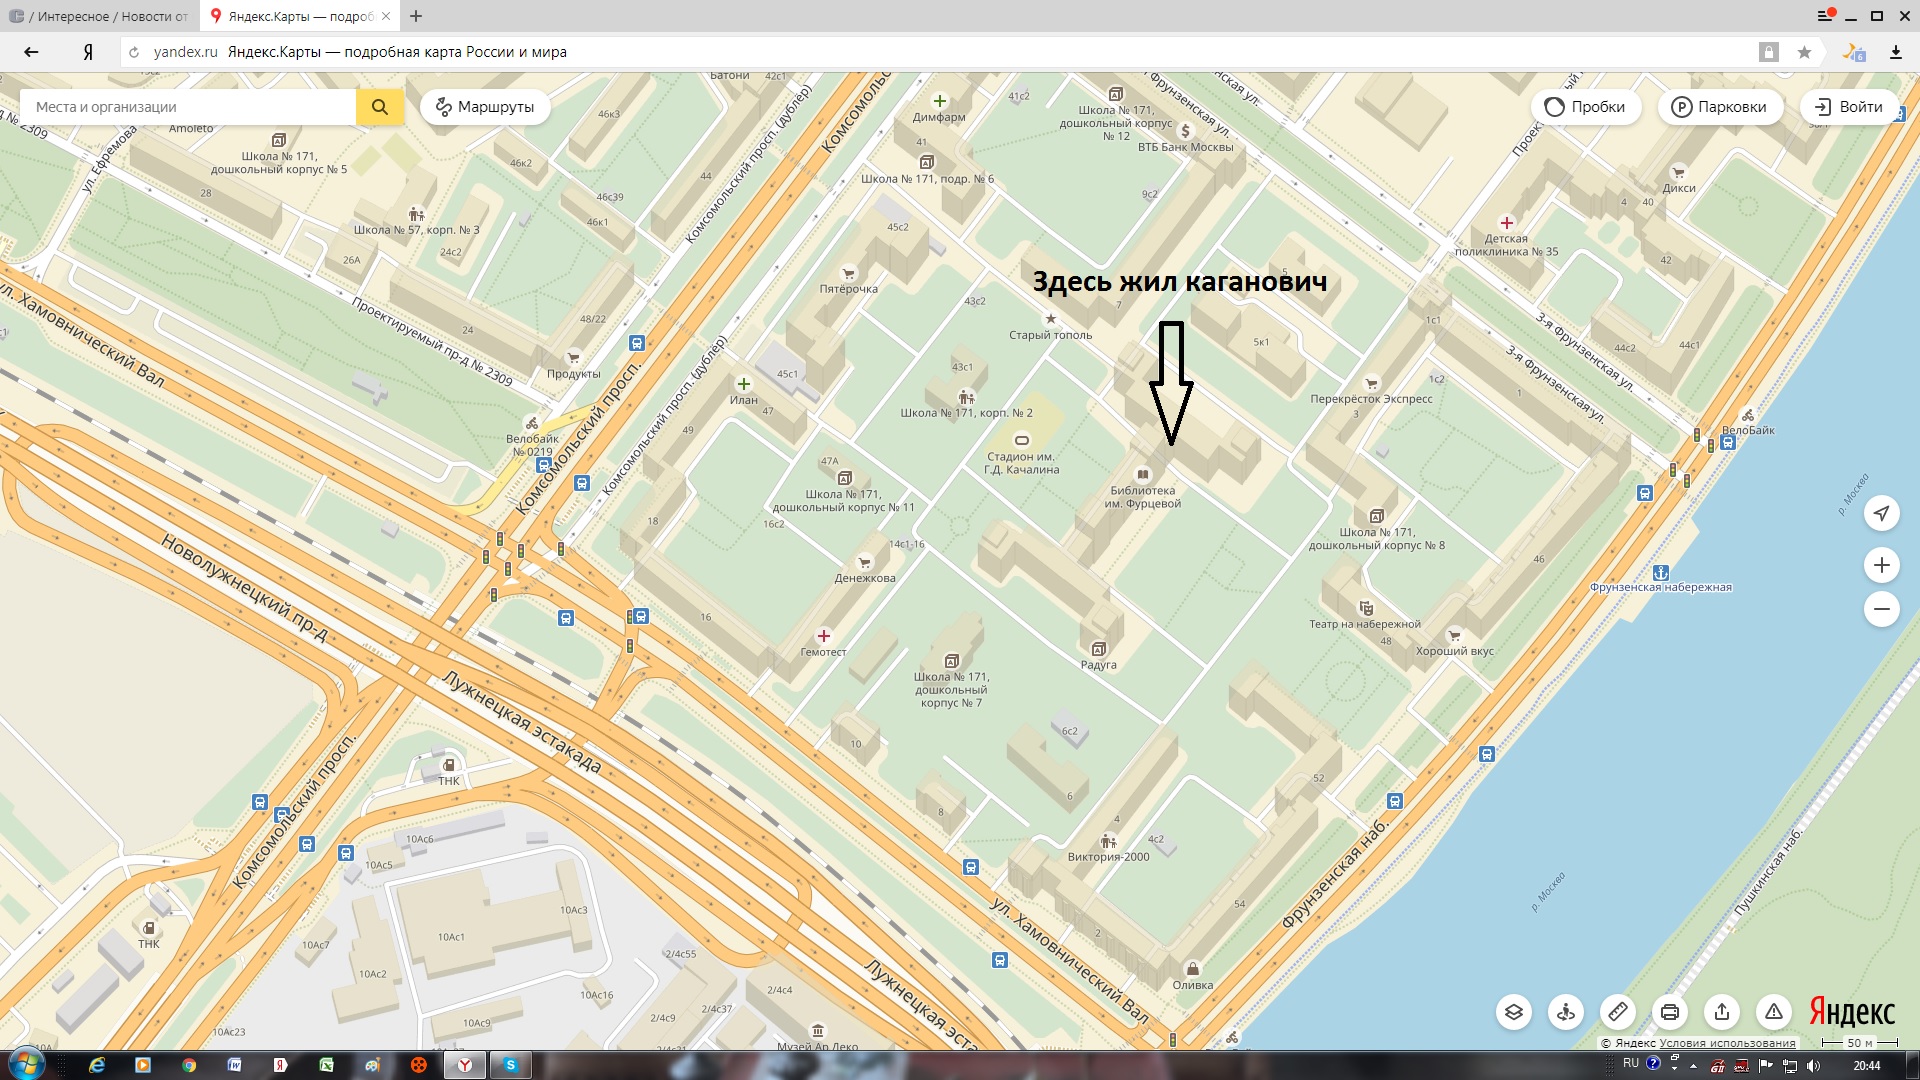Click the Маршруты routes button
The image size is (1920, 1080).
coord(486,107)
